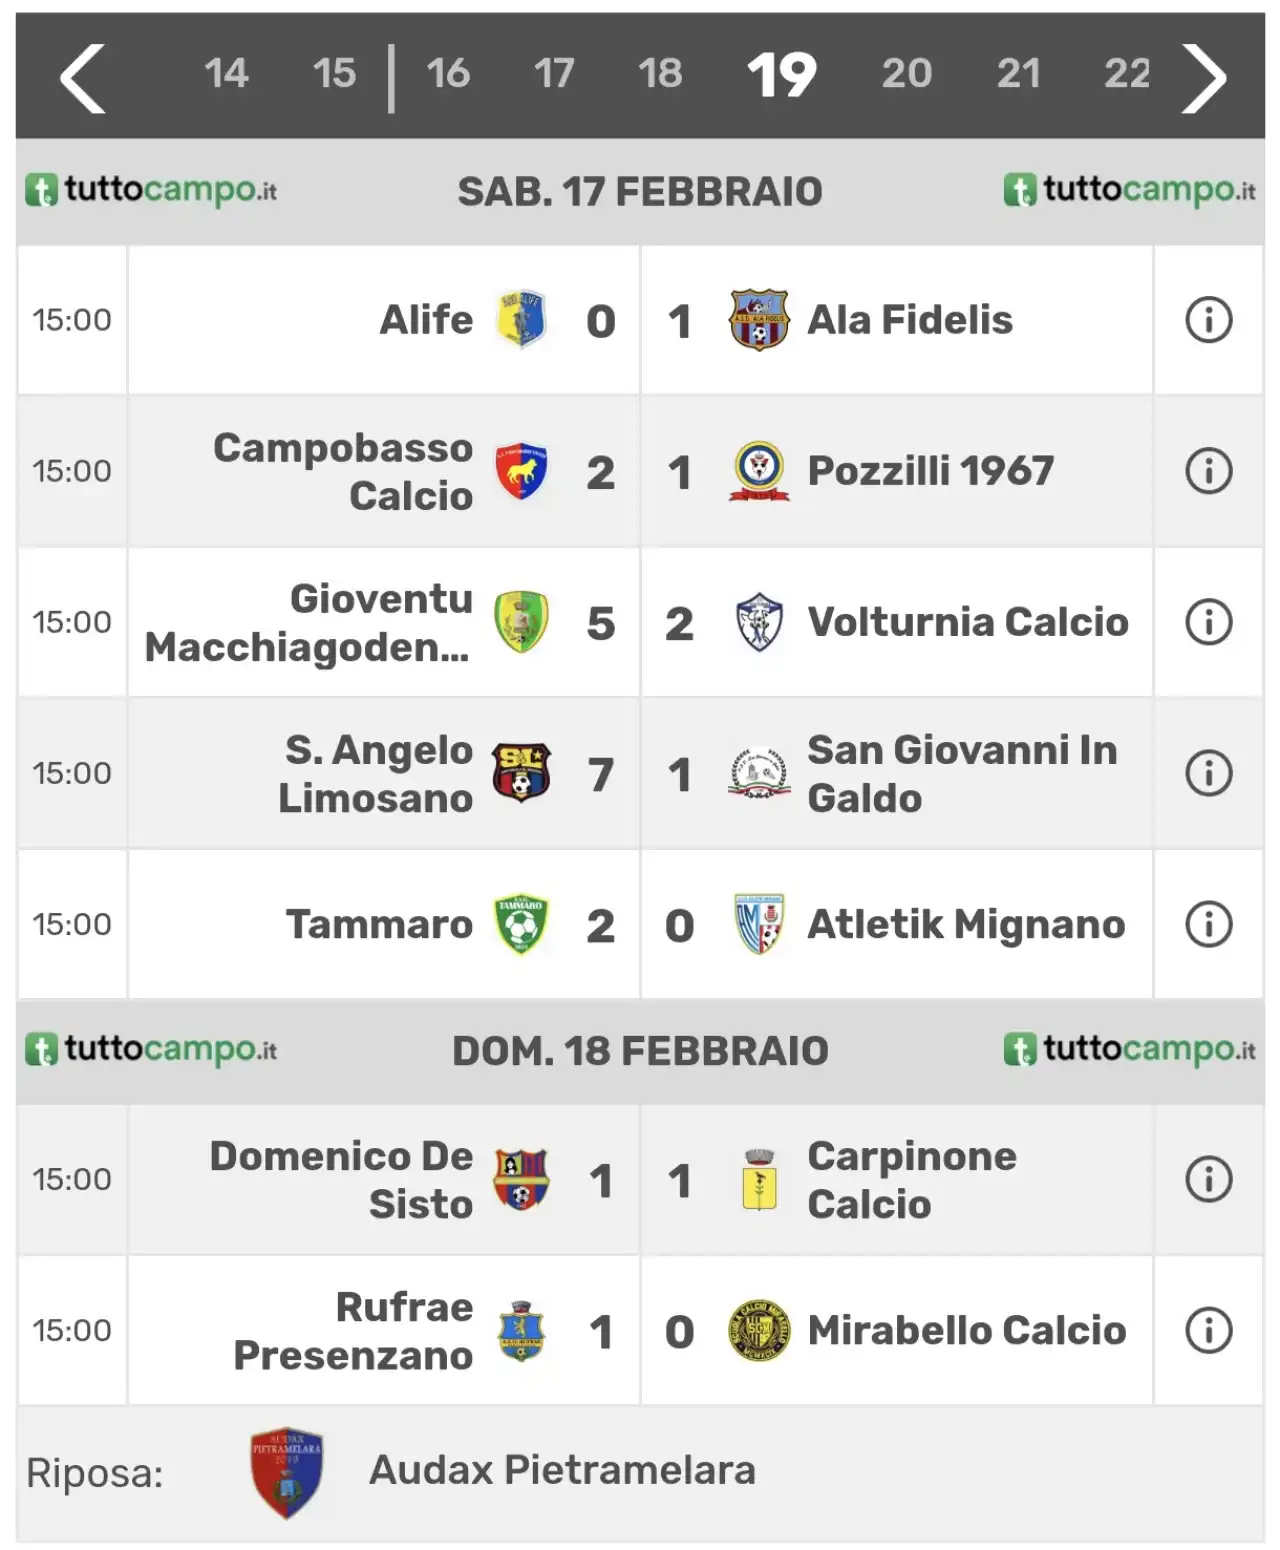
Task: Show info for Tammaro vs Atletik Mignano
Action: 1208,925
